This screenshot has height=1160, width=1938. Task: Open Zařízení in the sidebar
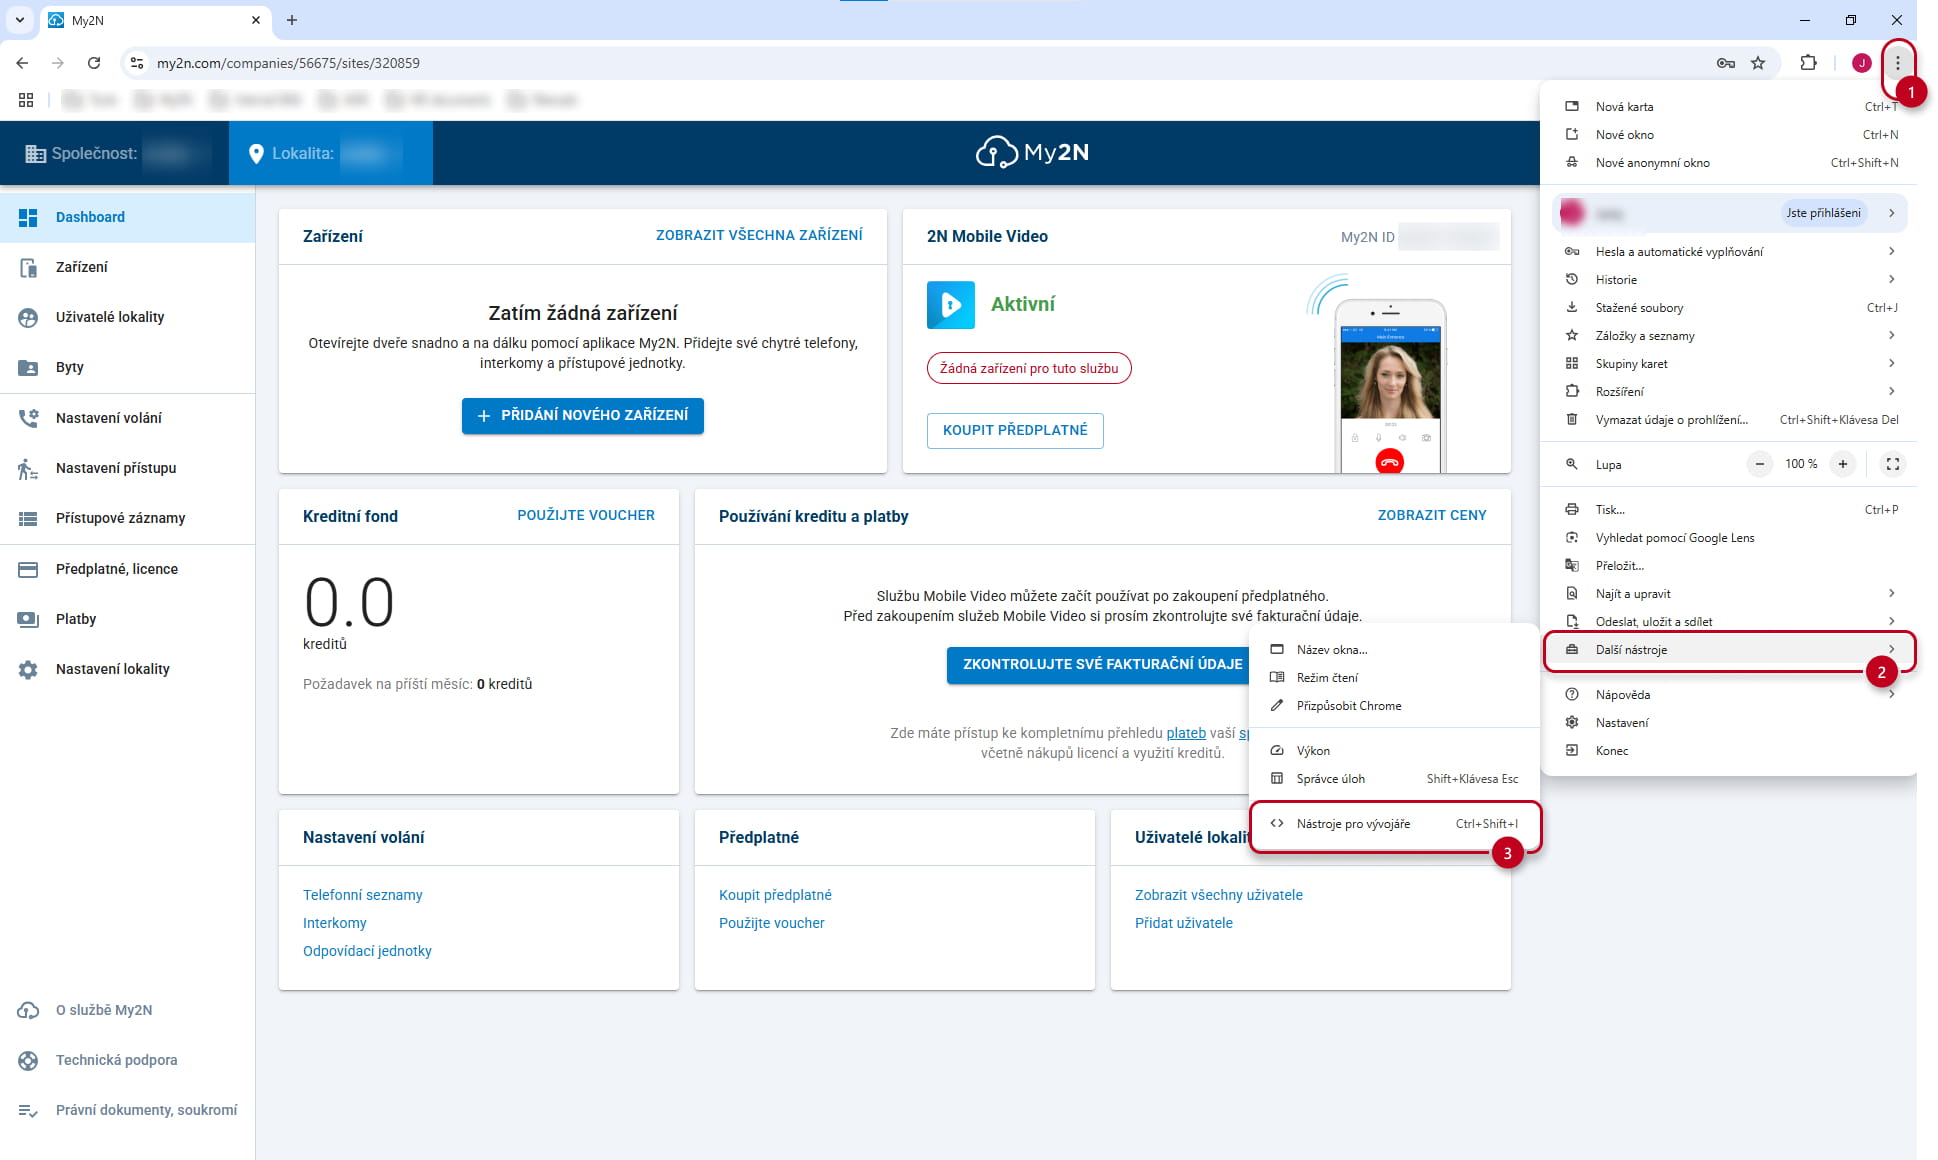[128, 267]
